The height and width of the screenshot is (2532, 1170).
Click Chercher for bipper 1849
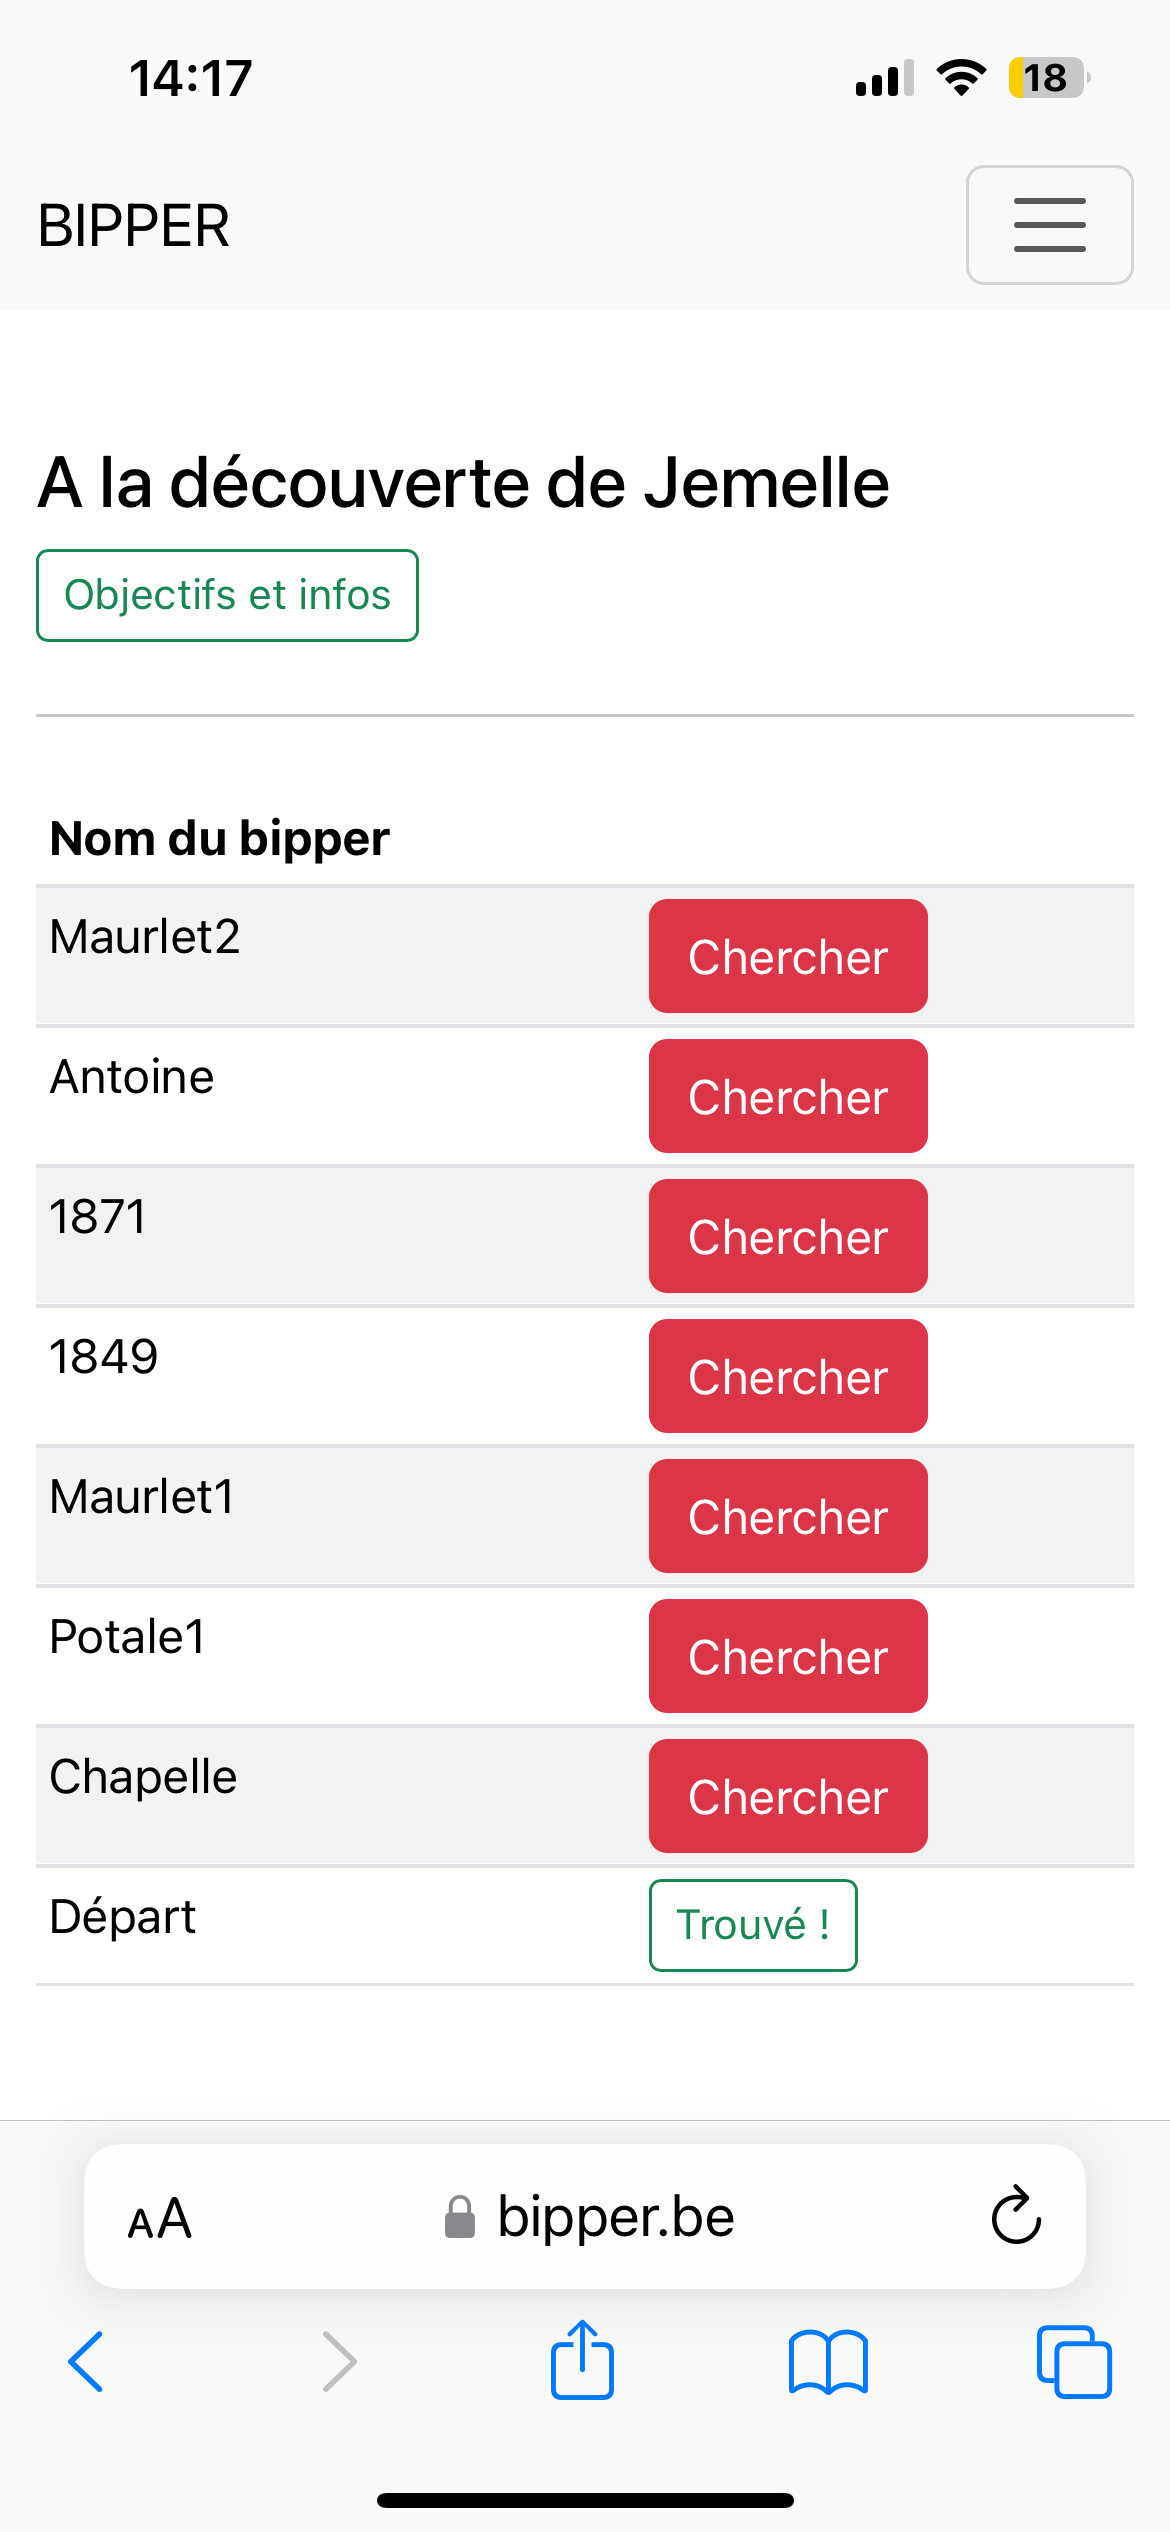point(788,1376)
